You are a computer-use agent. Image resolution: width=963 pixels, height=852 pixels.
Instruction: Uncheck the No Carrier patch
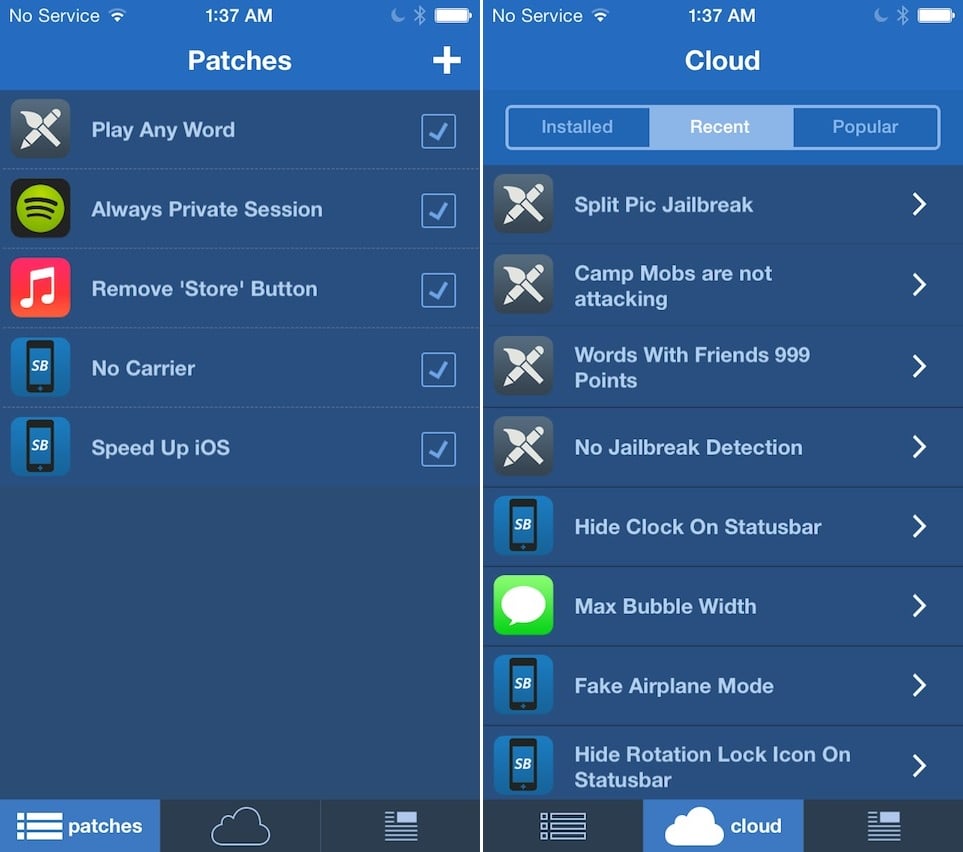pos(439,369)
